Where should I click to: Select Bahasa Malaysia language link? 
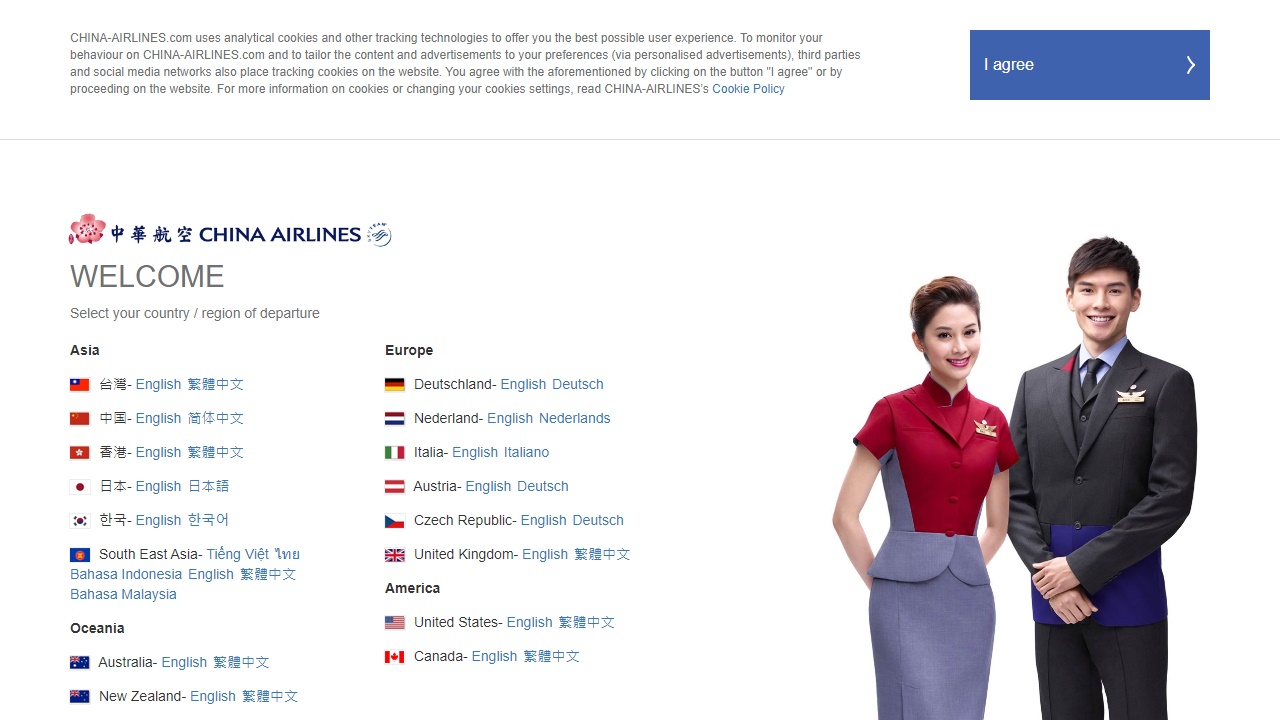coord(123,594)
